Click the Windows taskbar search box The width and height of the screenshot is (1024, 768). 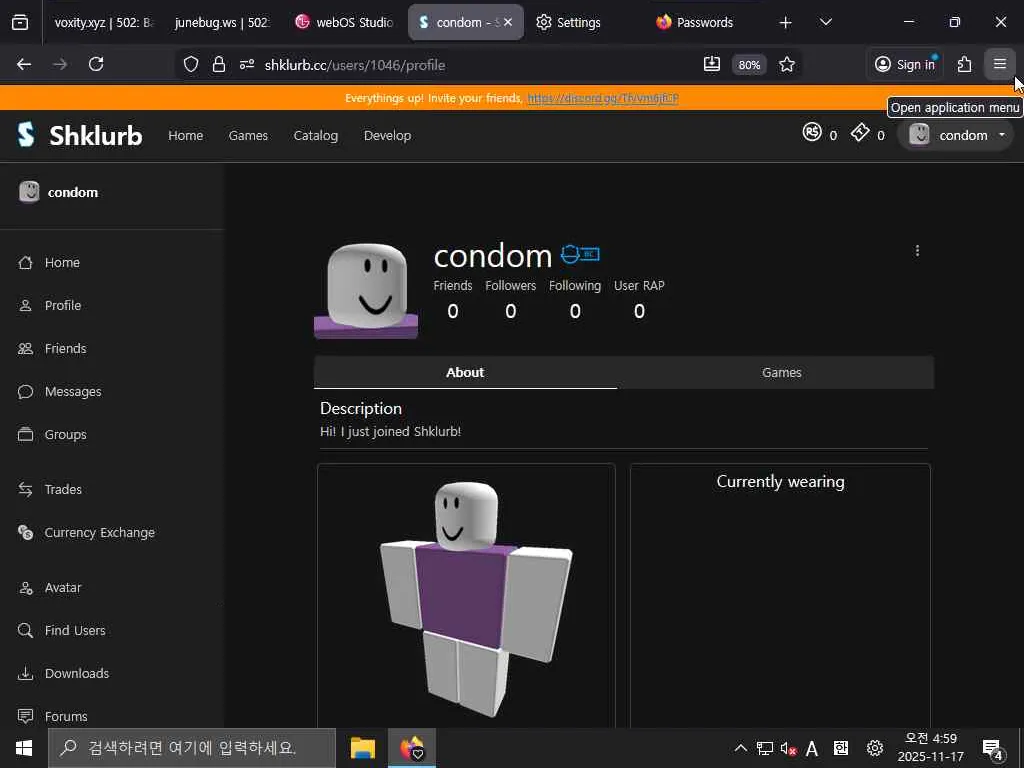point(192,748)
